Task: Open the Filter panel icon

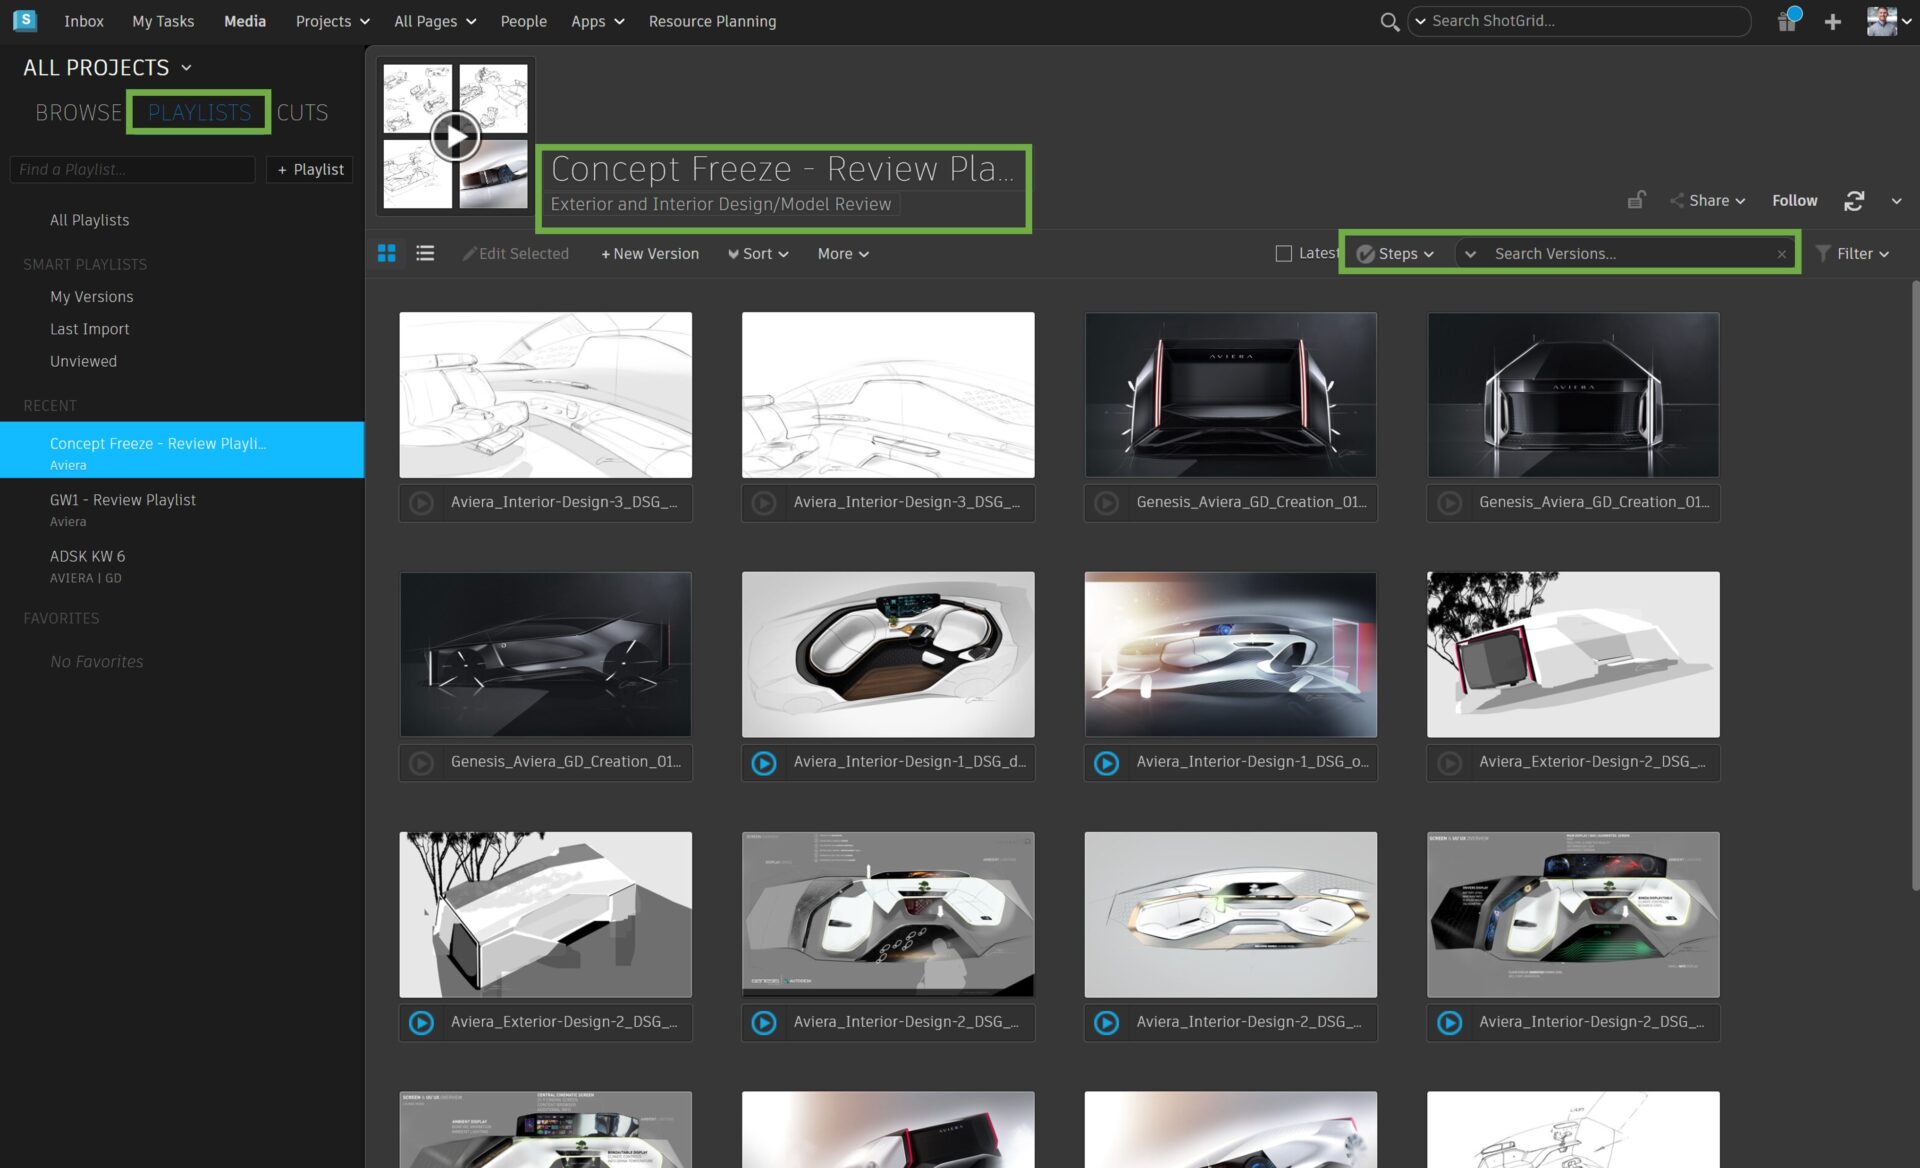Action: click(1823, 253)
